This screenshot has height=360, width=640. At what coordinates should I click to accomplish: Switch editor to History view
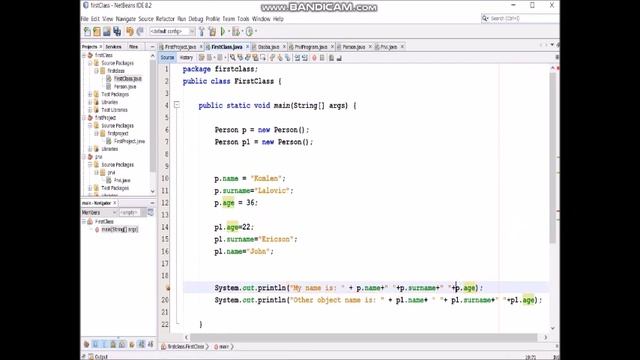click(186, 58)
